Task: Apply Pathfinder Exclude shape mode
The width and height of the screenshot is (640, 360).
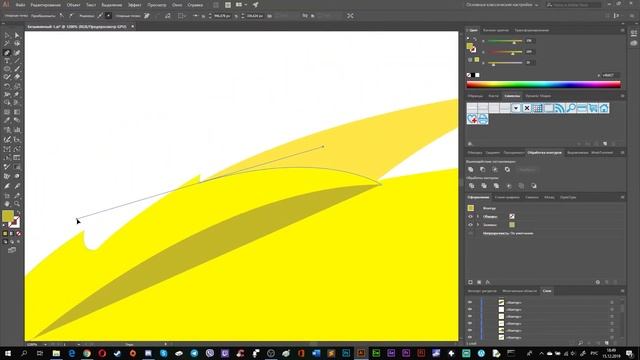Action: tap(507, 169)
